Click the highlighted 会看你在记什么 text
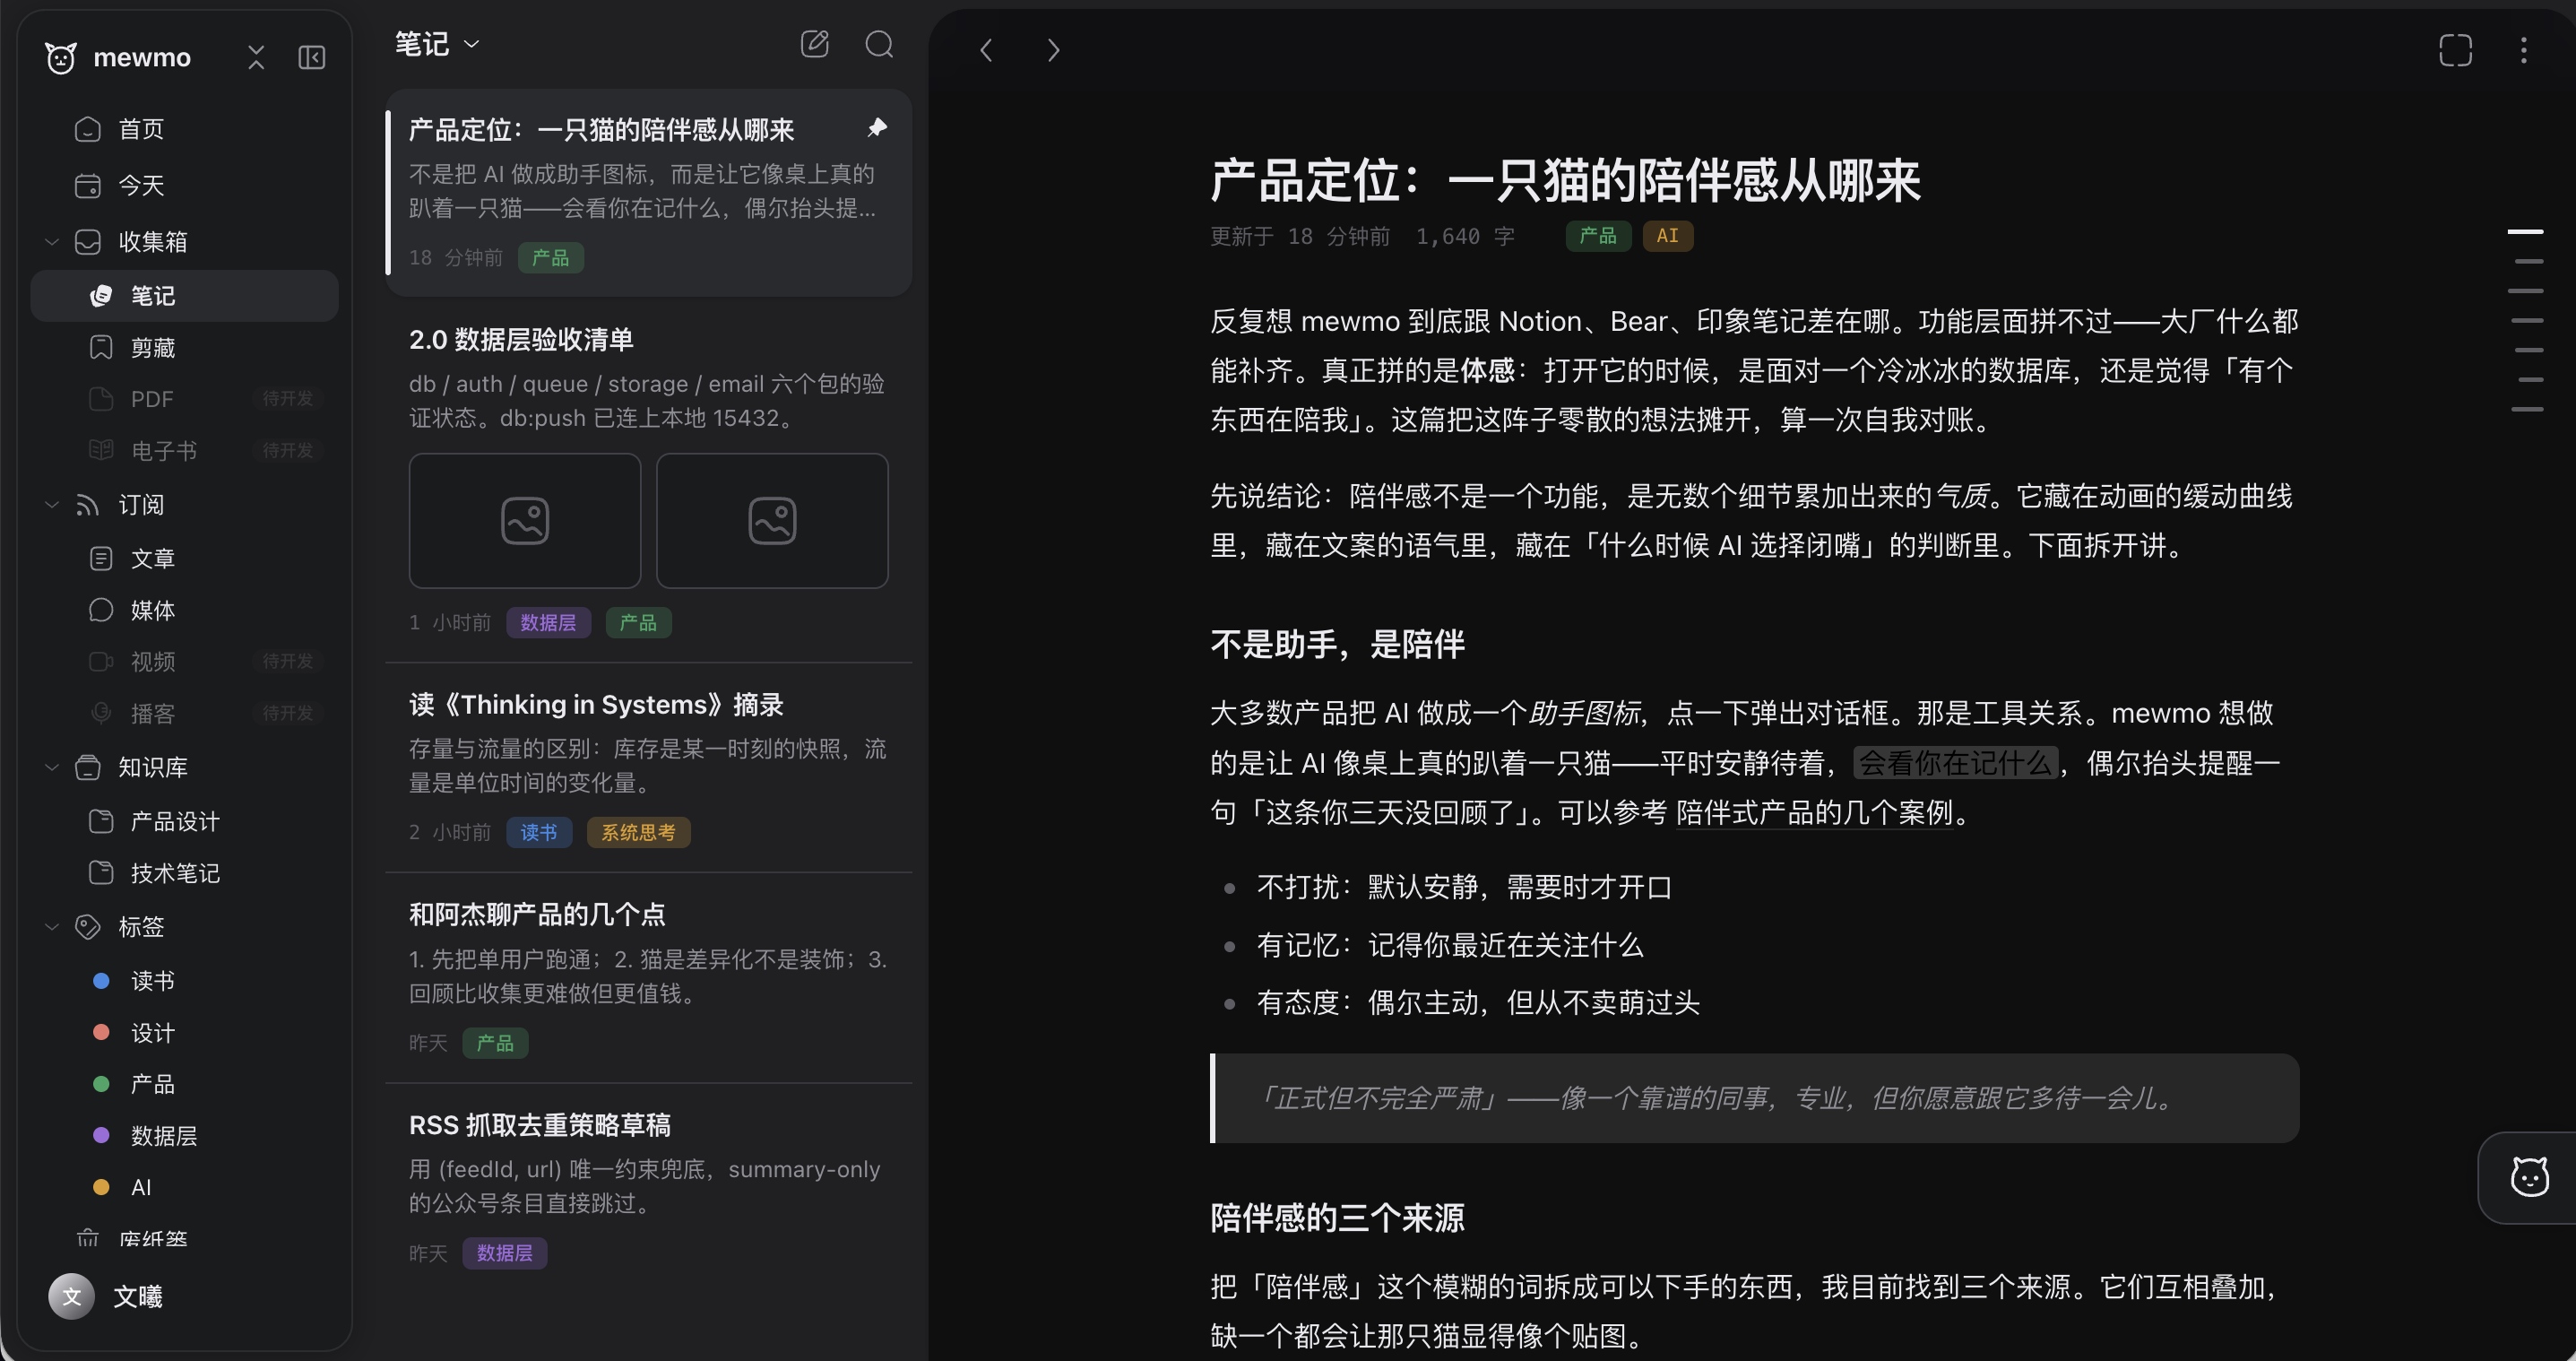Image resolution: width=2576 pixels, height=1361 pixels. tap(1955, 764)
